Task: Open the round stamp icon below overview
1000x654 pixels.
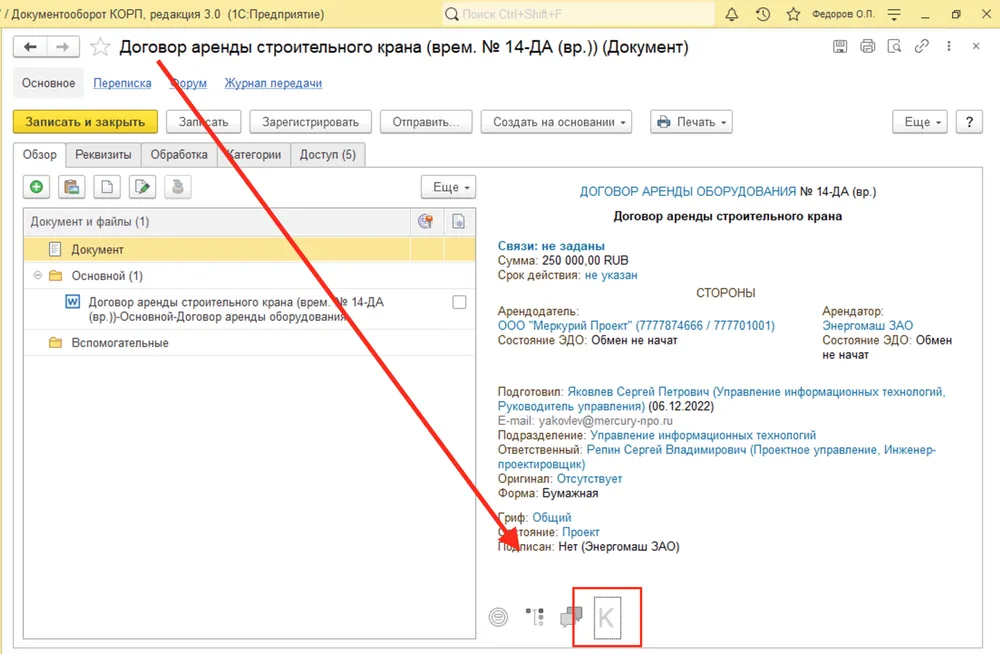Action: coord(499,617)
